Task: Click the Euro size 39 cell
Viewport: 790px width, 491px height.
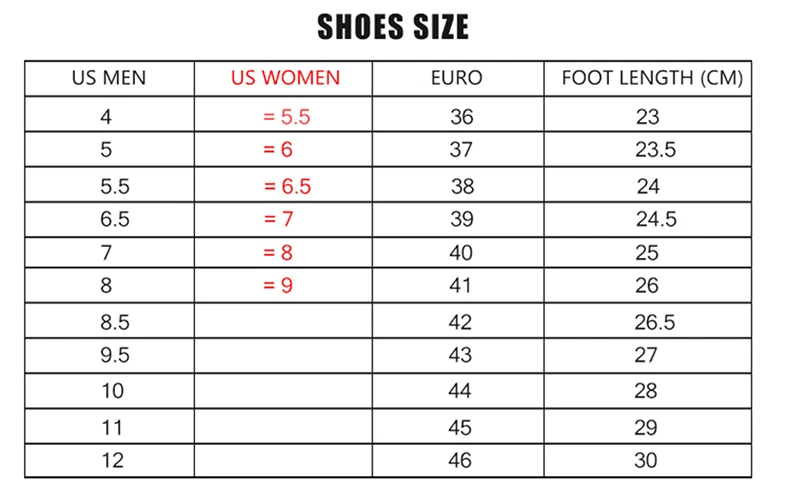Action: [458, 220]
